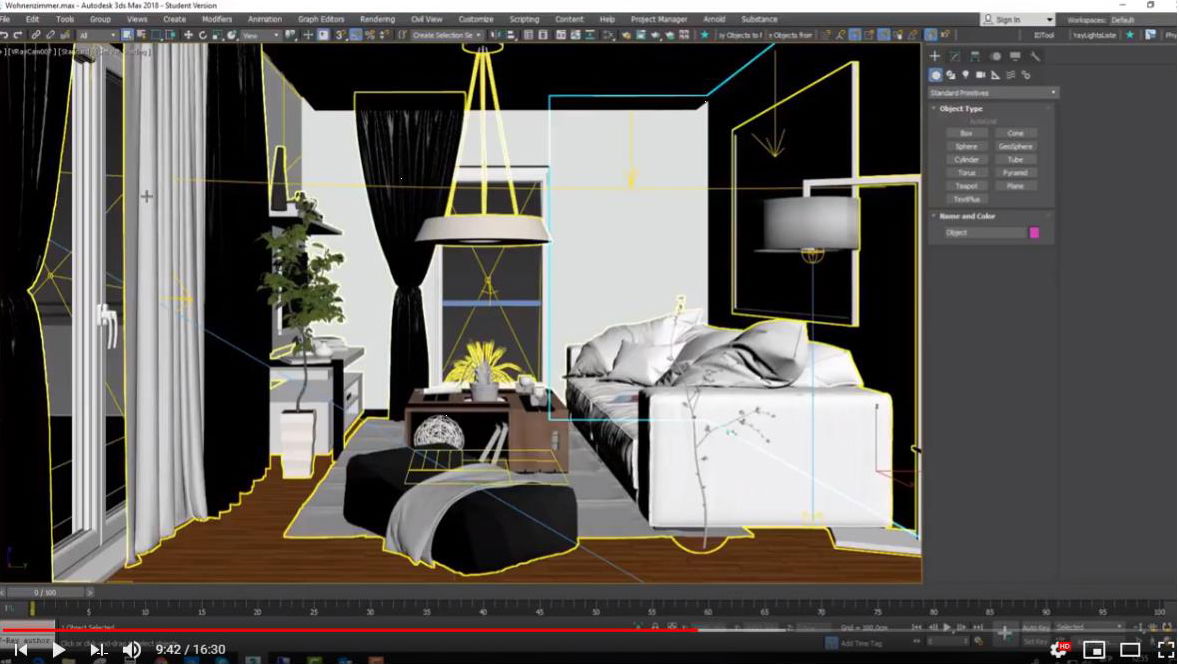Collapse the Object Type rollout
This screenshot has width=1179, height=664.
click(961, 108)
